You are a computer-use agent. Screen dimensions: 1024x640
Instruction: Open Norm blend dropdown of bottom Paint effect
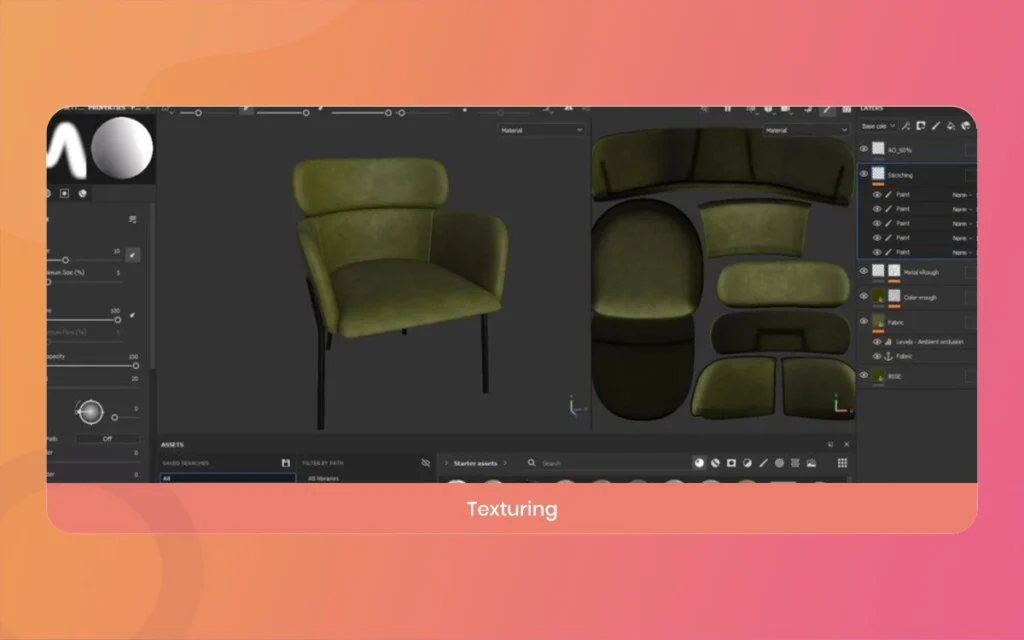pyautogui.click(x=962, y=252)
